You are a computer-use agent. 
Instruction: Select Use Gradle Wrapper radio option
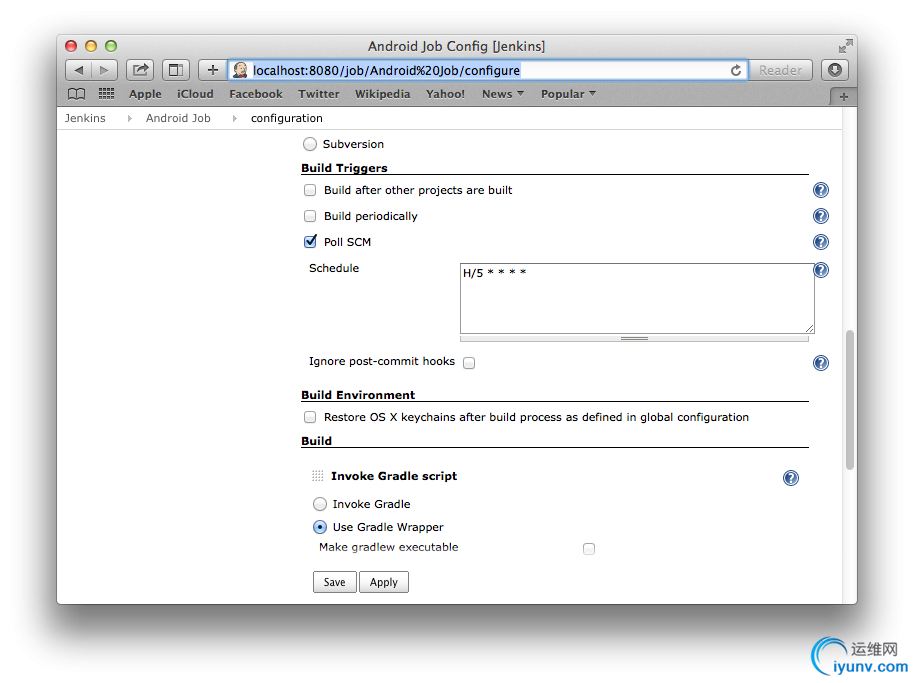[x=320, y=527]
